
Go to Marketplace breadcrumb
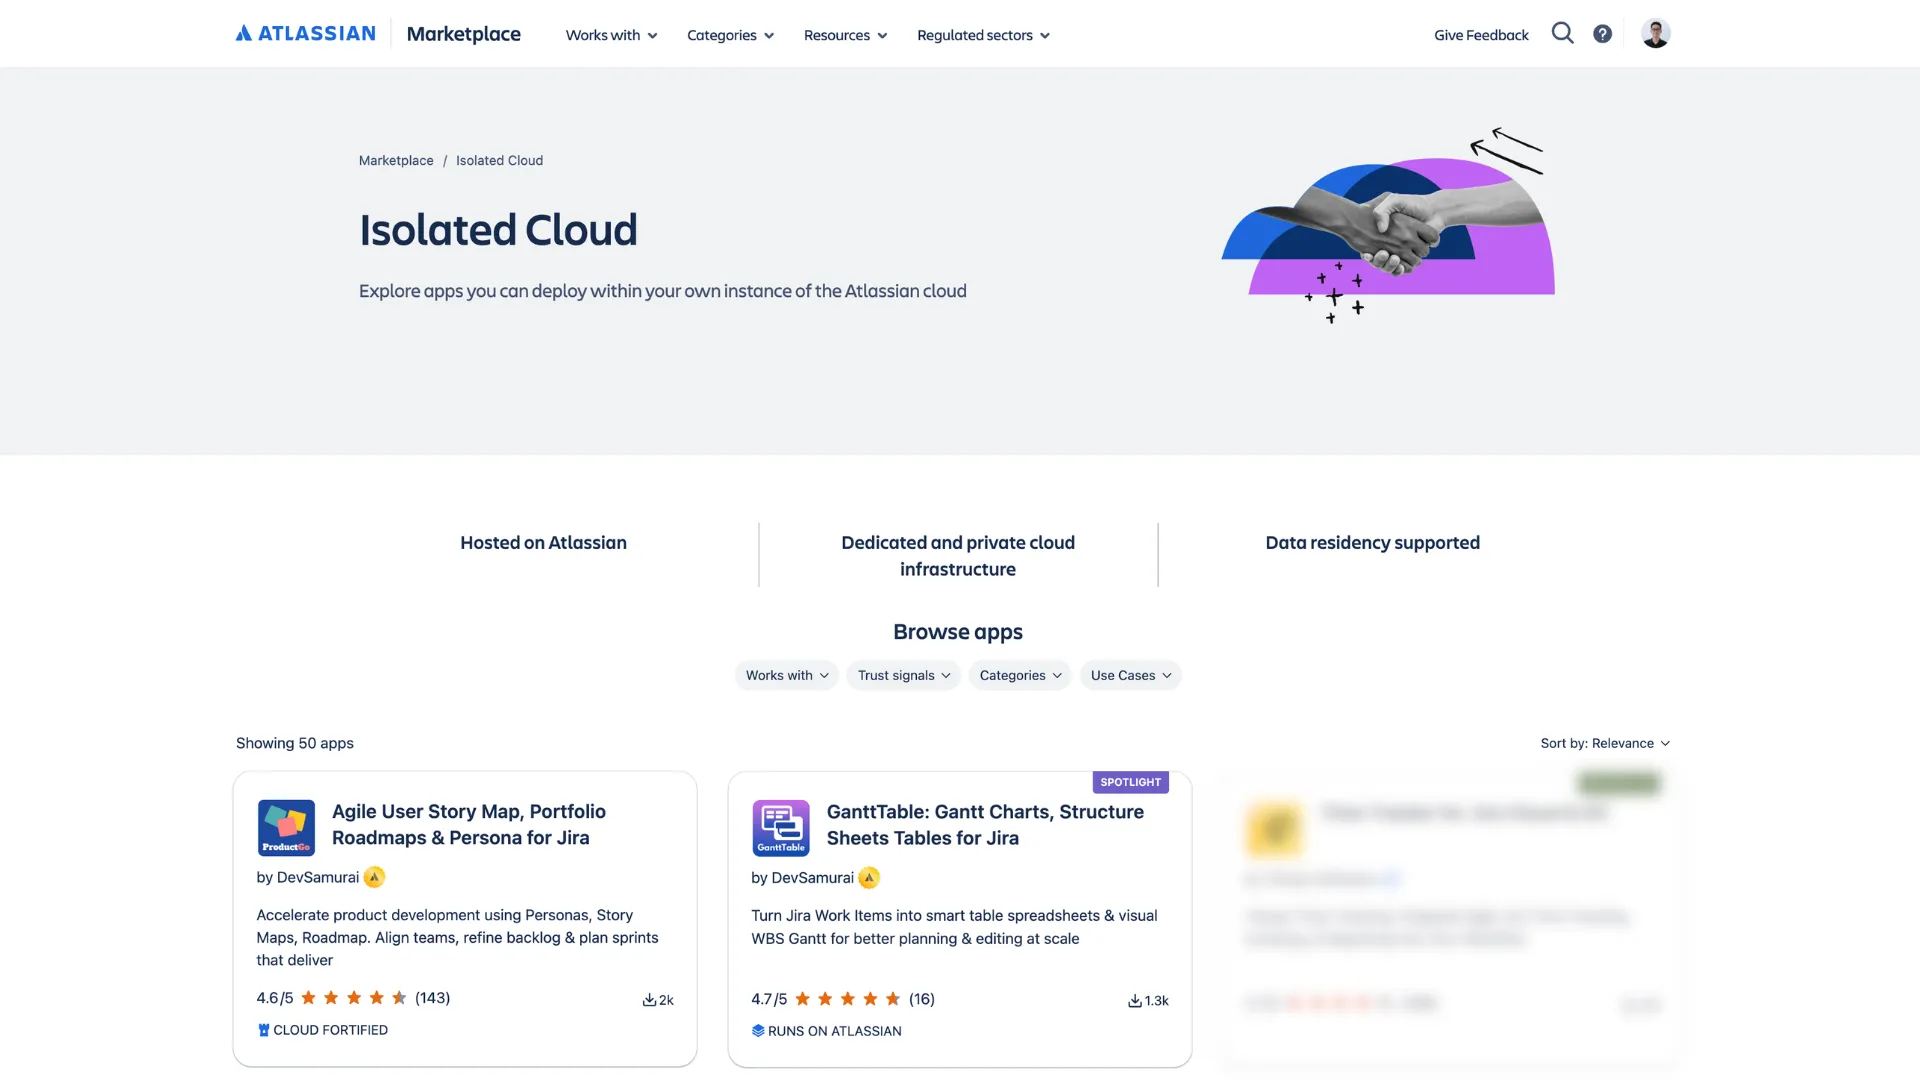(x=396, y=160)
